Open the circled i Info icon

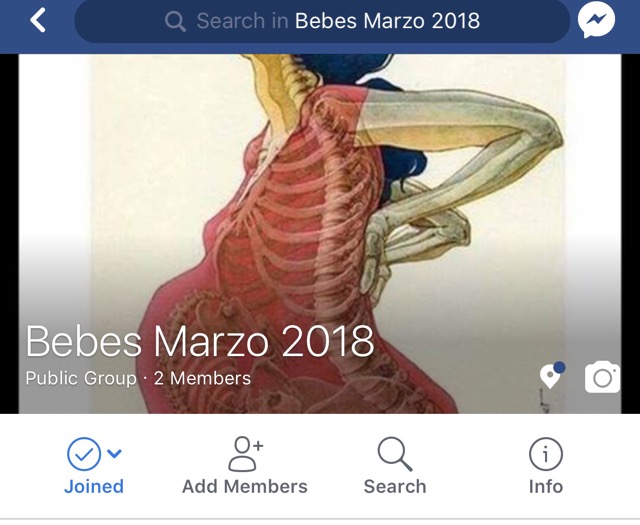coord(546,454)
